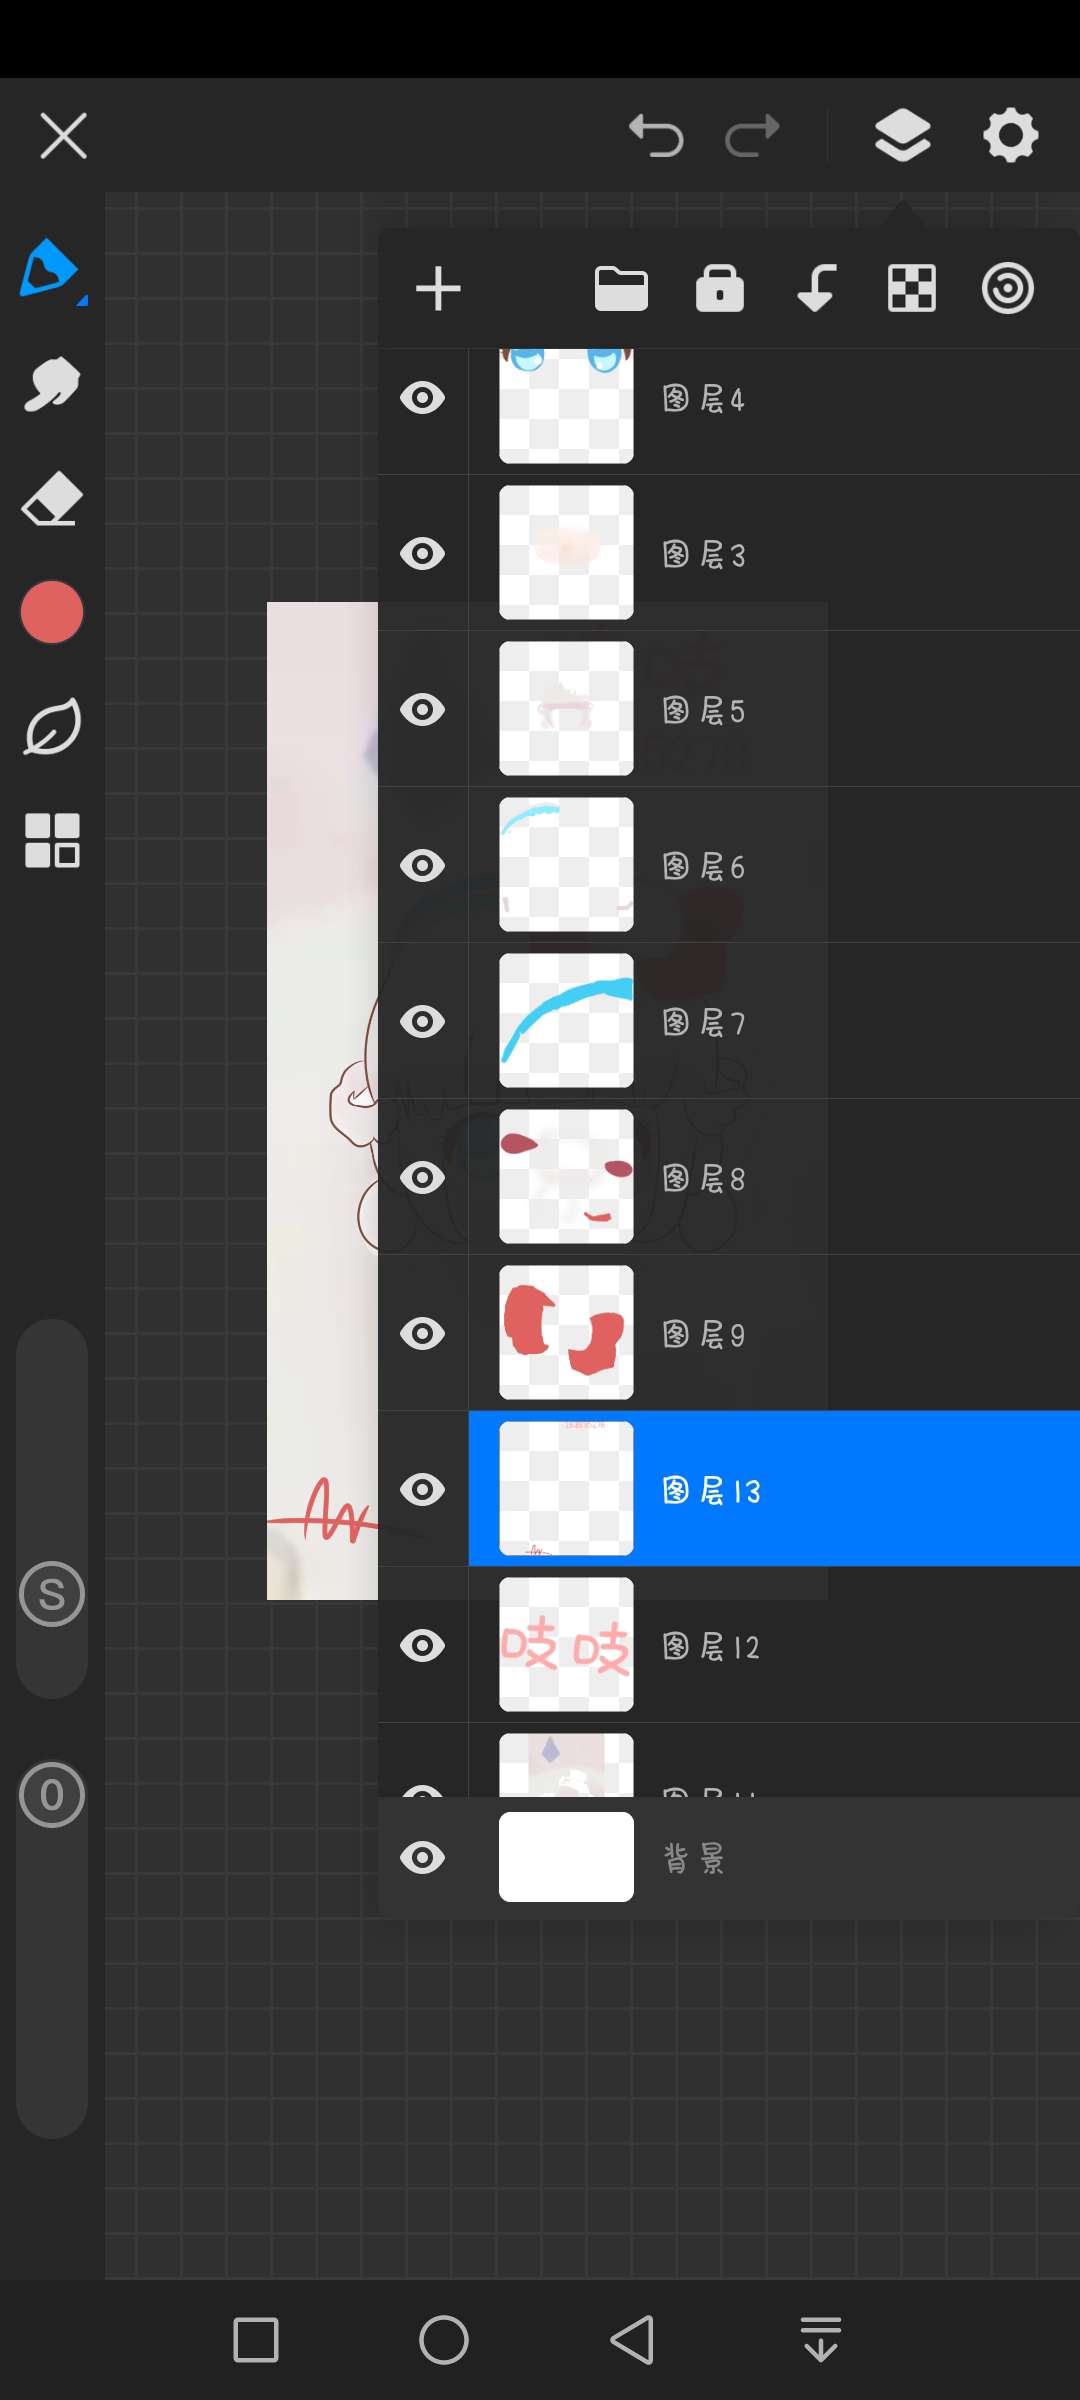Viewport: 1080px width, 2400px height.
Task: Add a new layer with plus icon
Action: pos(438,290)
